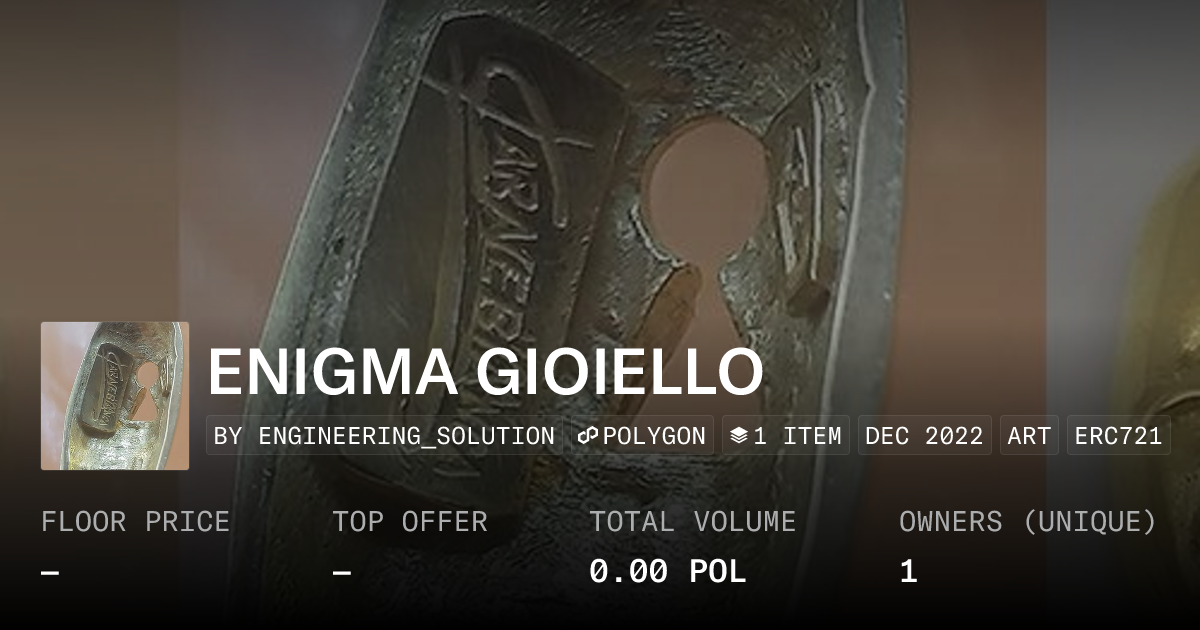Click the dash value under Top Offer
Image resolution: width=1200 pixels, height=630 pixels.
[342, 572]
